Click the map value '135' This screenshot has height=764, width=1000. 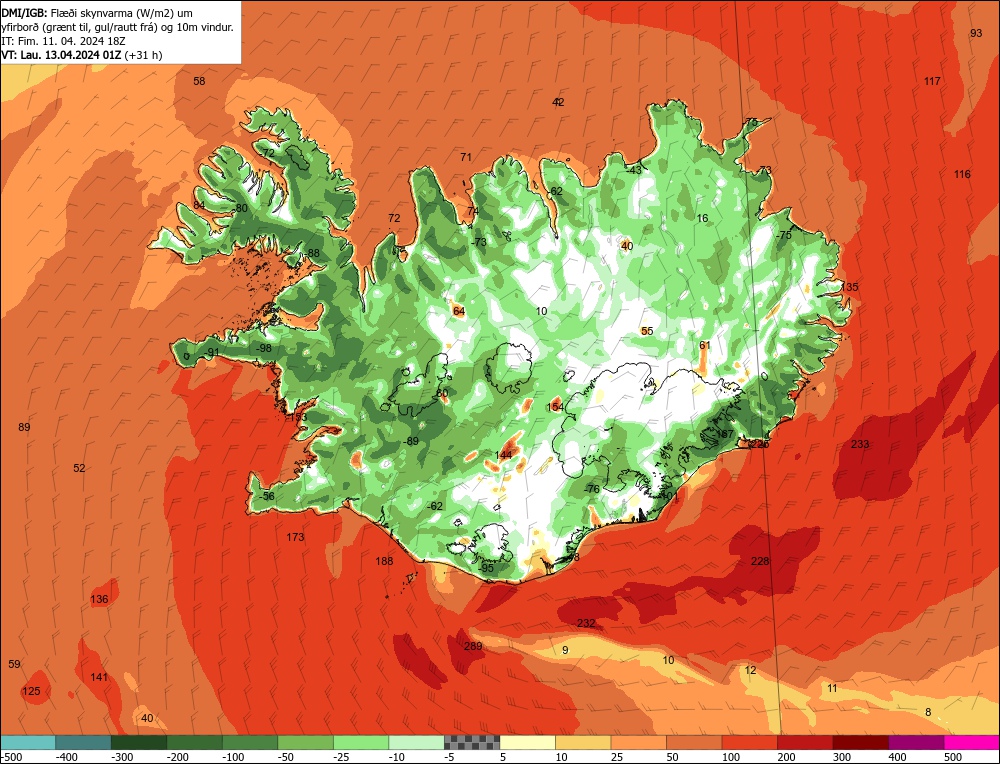(849, 287)
